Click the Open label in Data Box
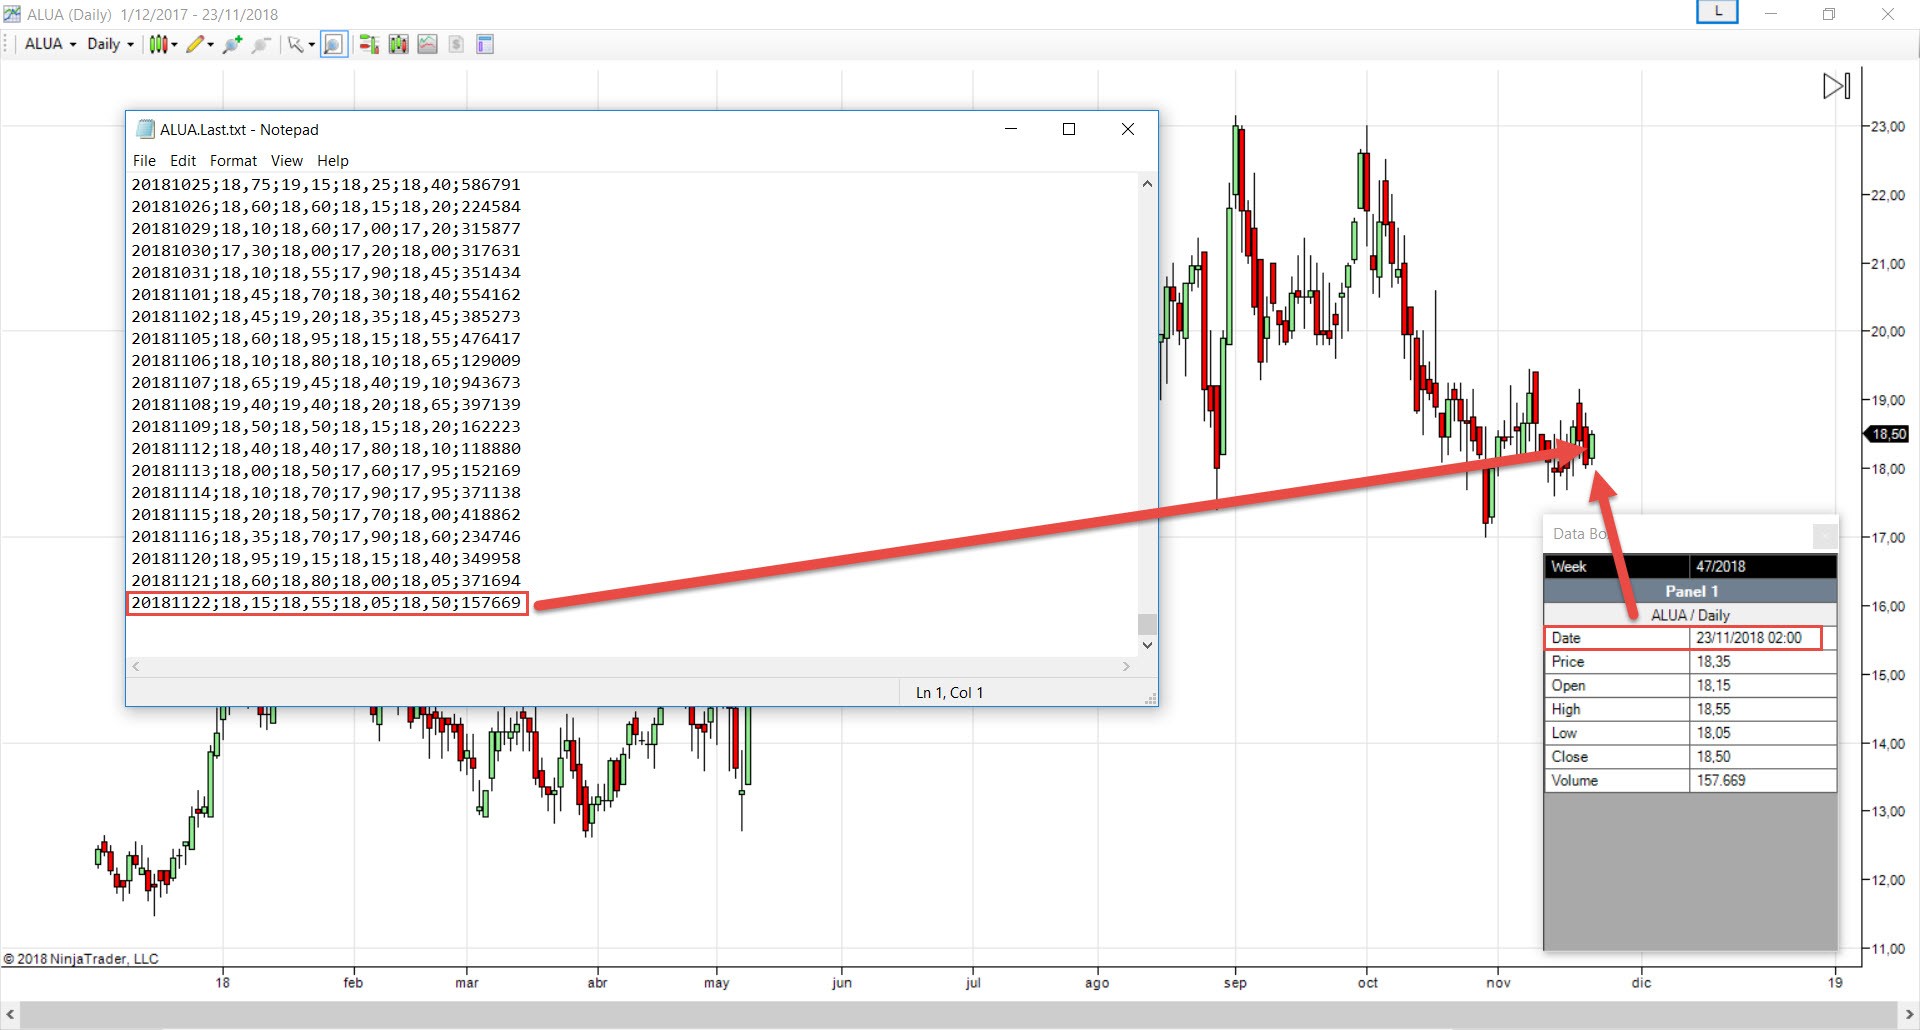 1568,686
